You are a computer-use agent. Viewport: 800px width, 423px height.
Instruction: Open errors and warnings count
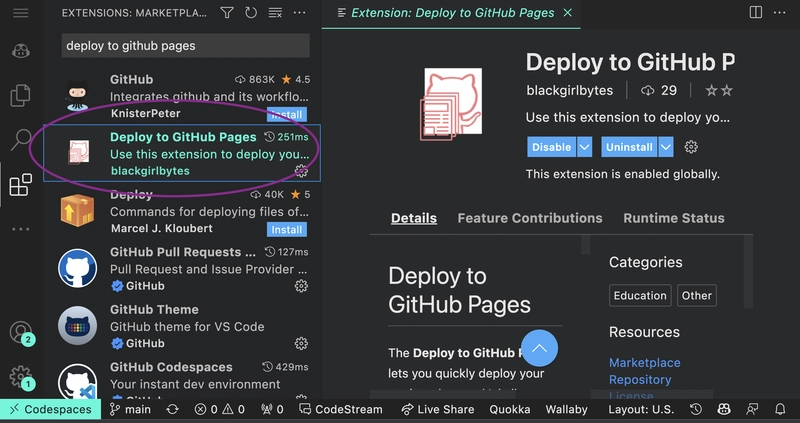click(x=220, y=409)
